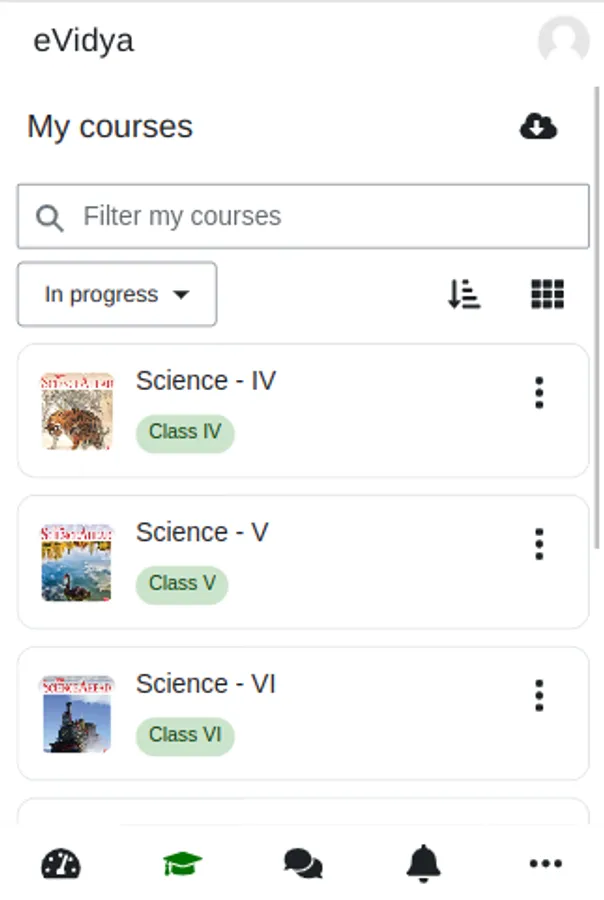Open options menu for Science - VI
Viewport: 604px width, 900px height.
click(539, 695)
